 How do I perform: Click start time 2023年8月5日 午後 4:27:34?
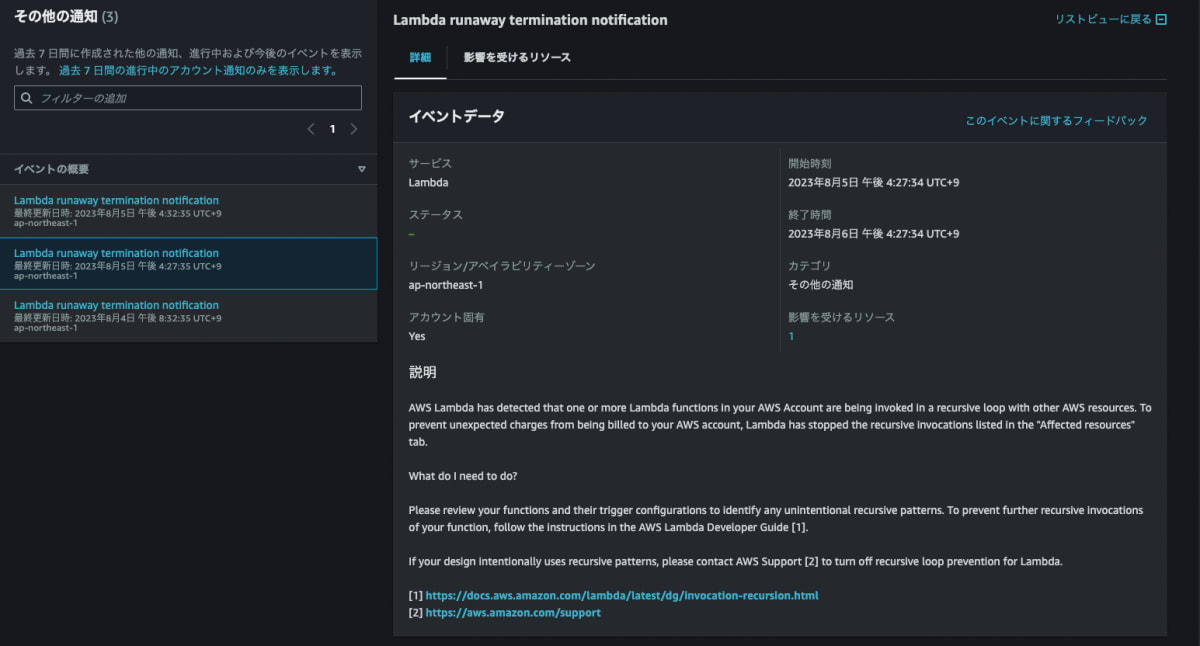point(873,183)
